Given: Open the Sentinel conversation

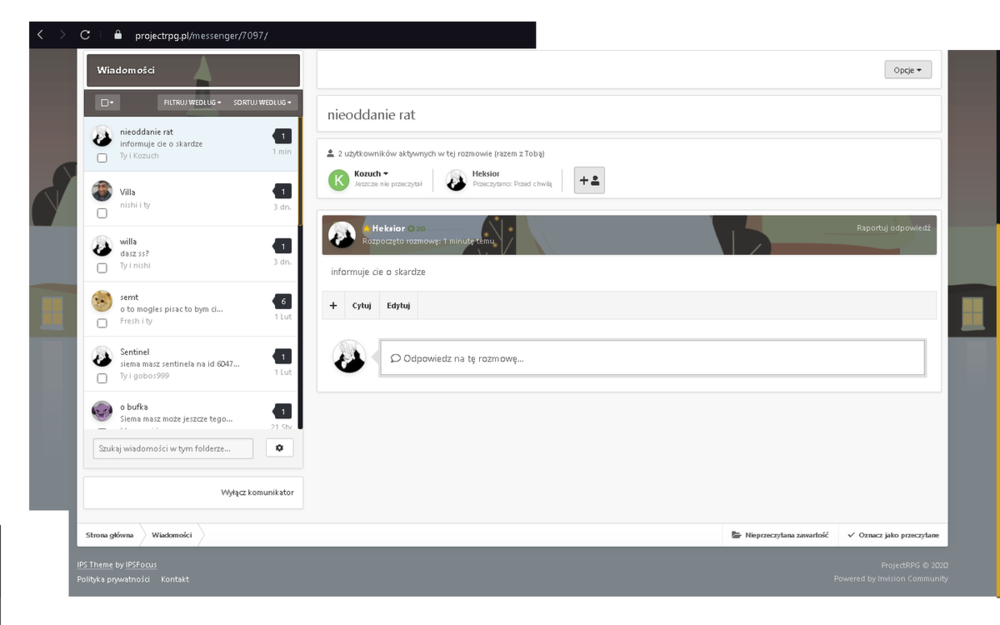Looking at the screenshot, I should tap(191, 364).
